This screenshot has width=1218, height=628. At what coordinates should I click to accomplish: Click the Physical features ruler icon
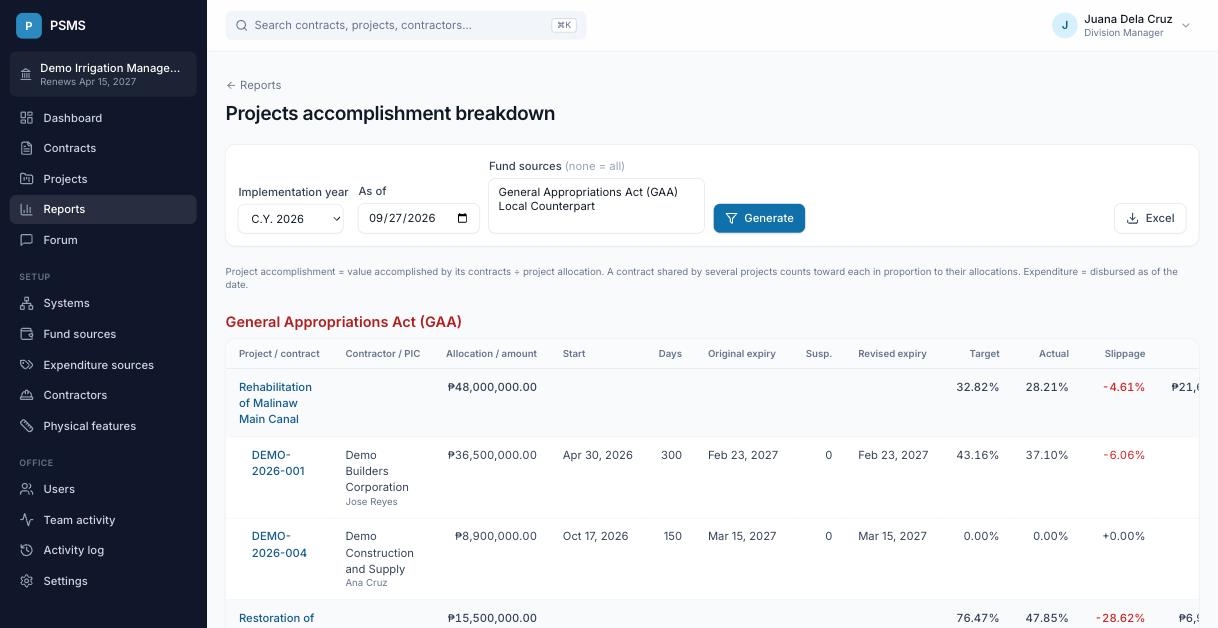pos(27,426)
